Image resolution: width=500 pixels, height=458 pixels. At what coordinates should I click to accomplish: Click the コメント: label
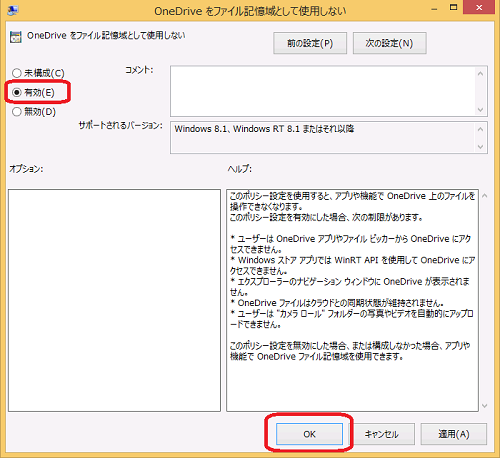[139, 70]
